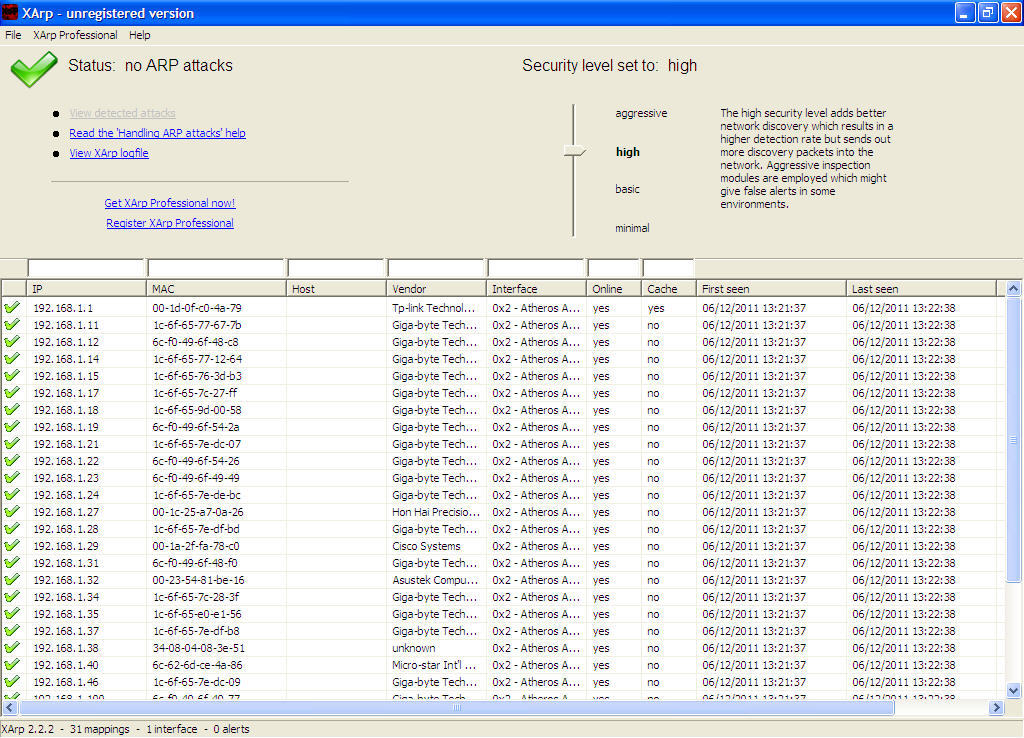Image resolution: width=1024 pixels, height=738 pixels.
Task: Click the IP column filter field
Action: coord(86,268)
